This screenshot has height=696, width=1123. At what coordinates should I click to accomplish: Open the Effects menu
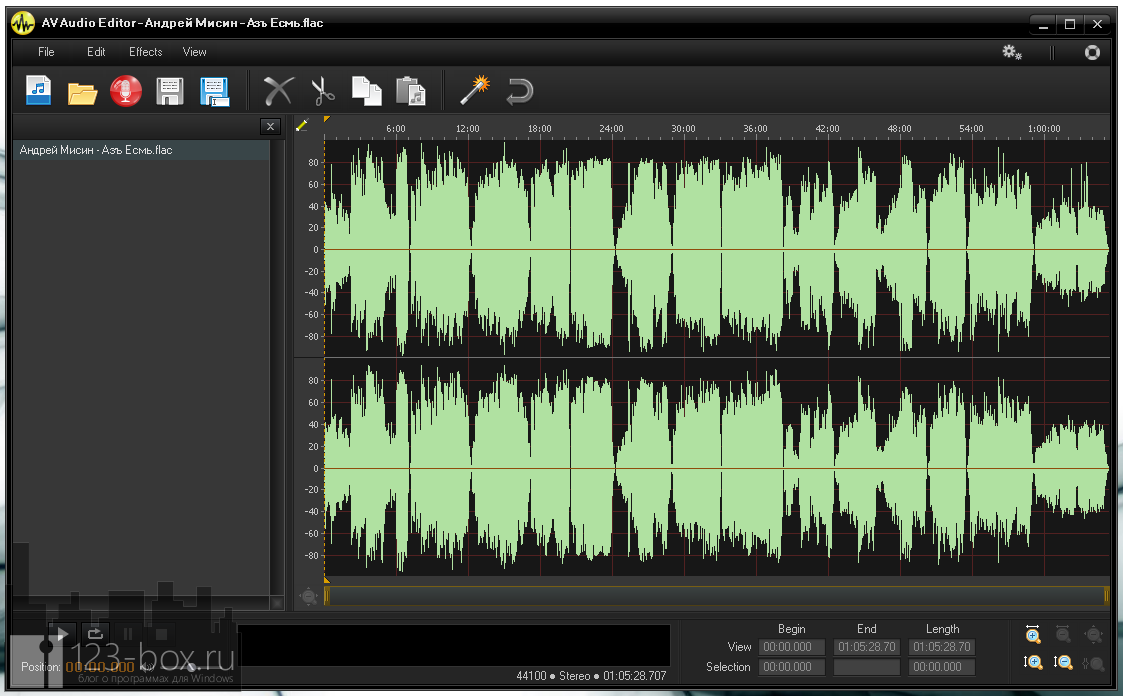pyautogui.click(x=145, y=52)
